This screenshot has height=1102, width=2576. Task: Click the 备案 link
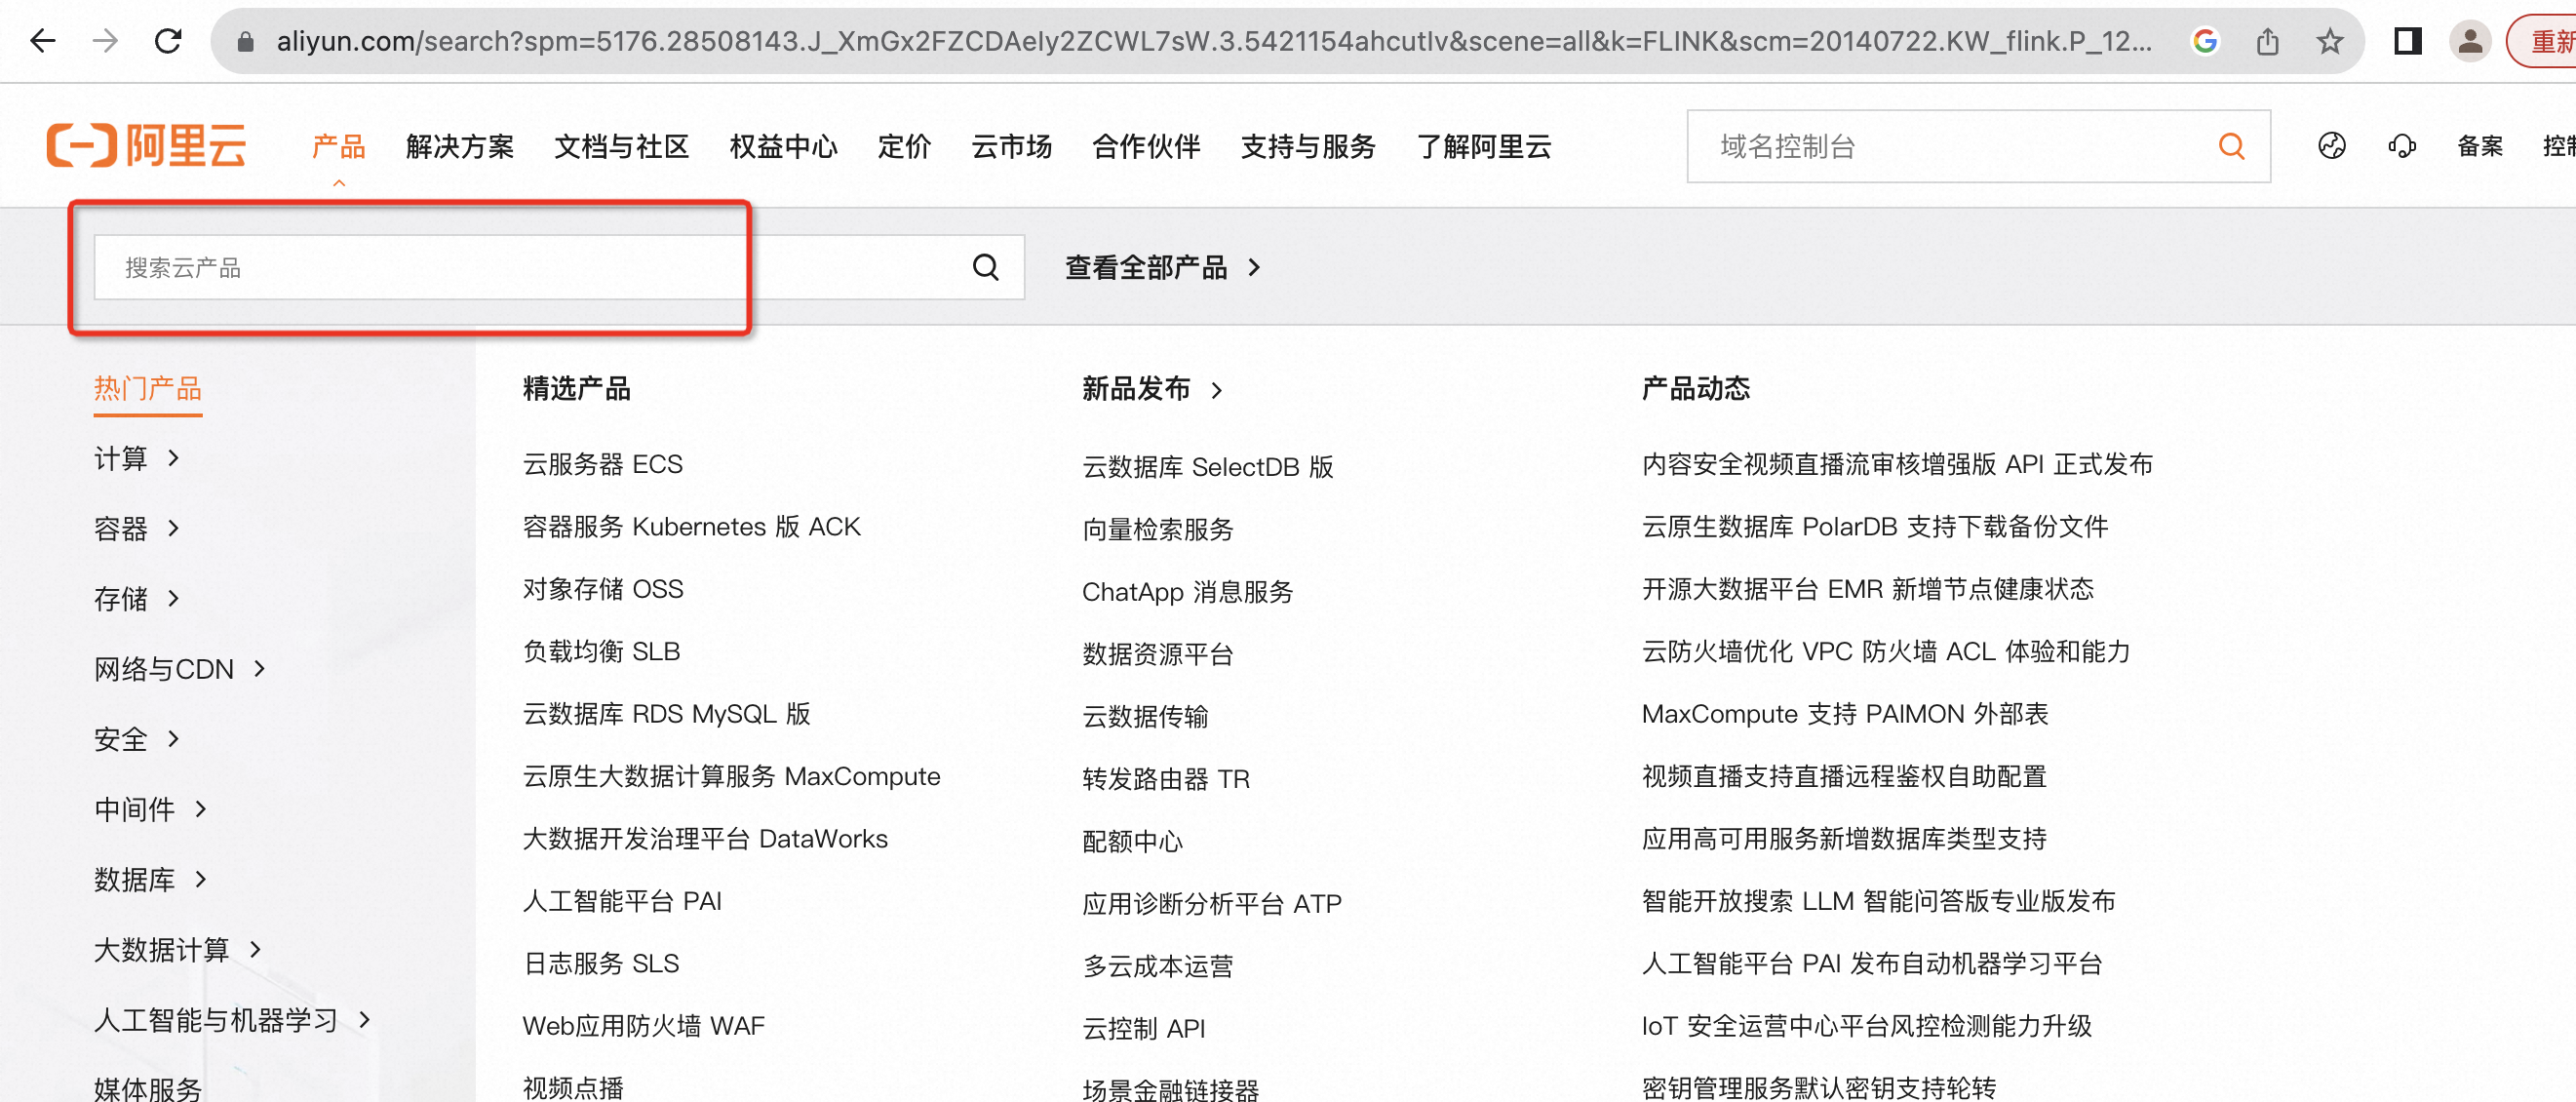point(2479,146)
